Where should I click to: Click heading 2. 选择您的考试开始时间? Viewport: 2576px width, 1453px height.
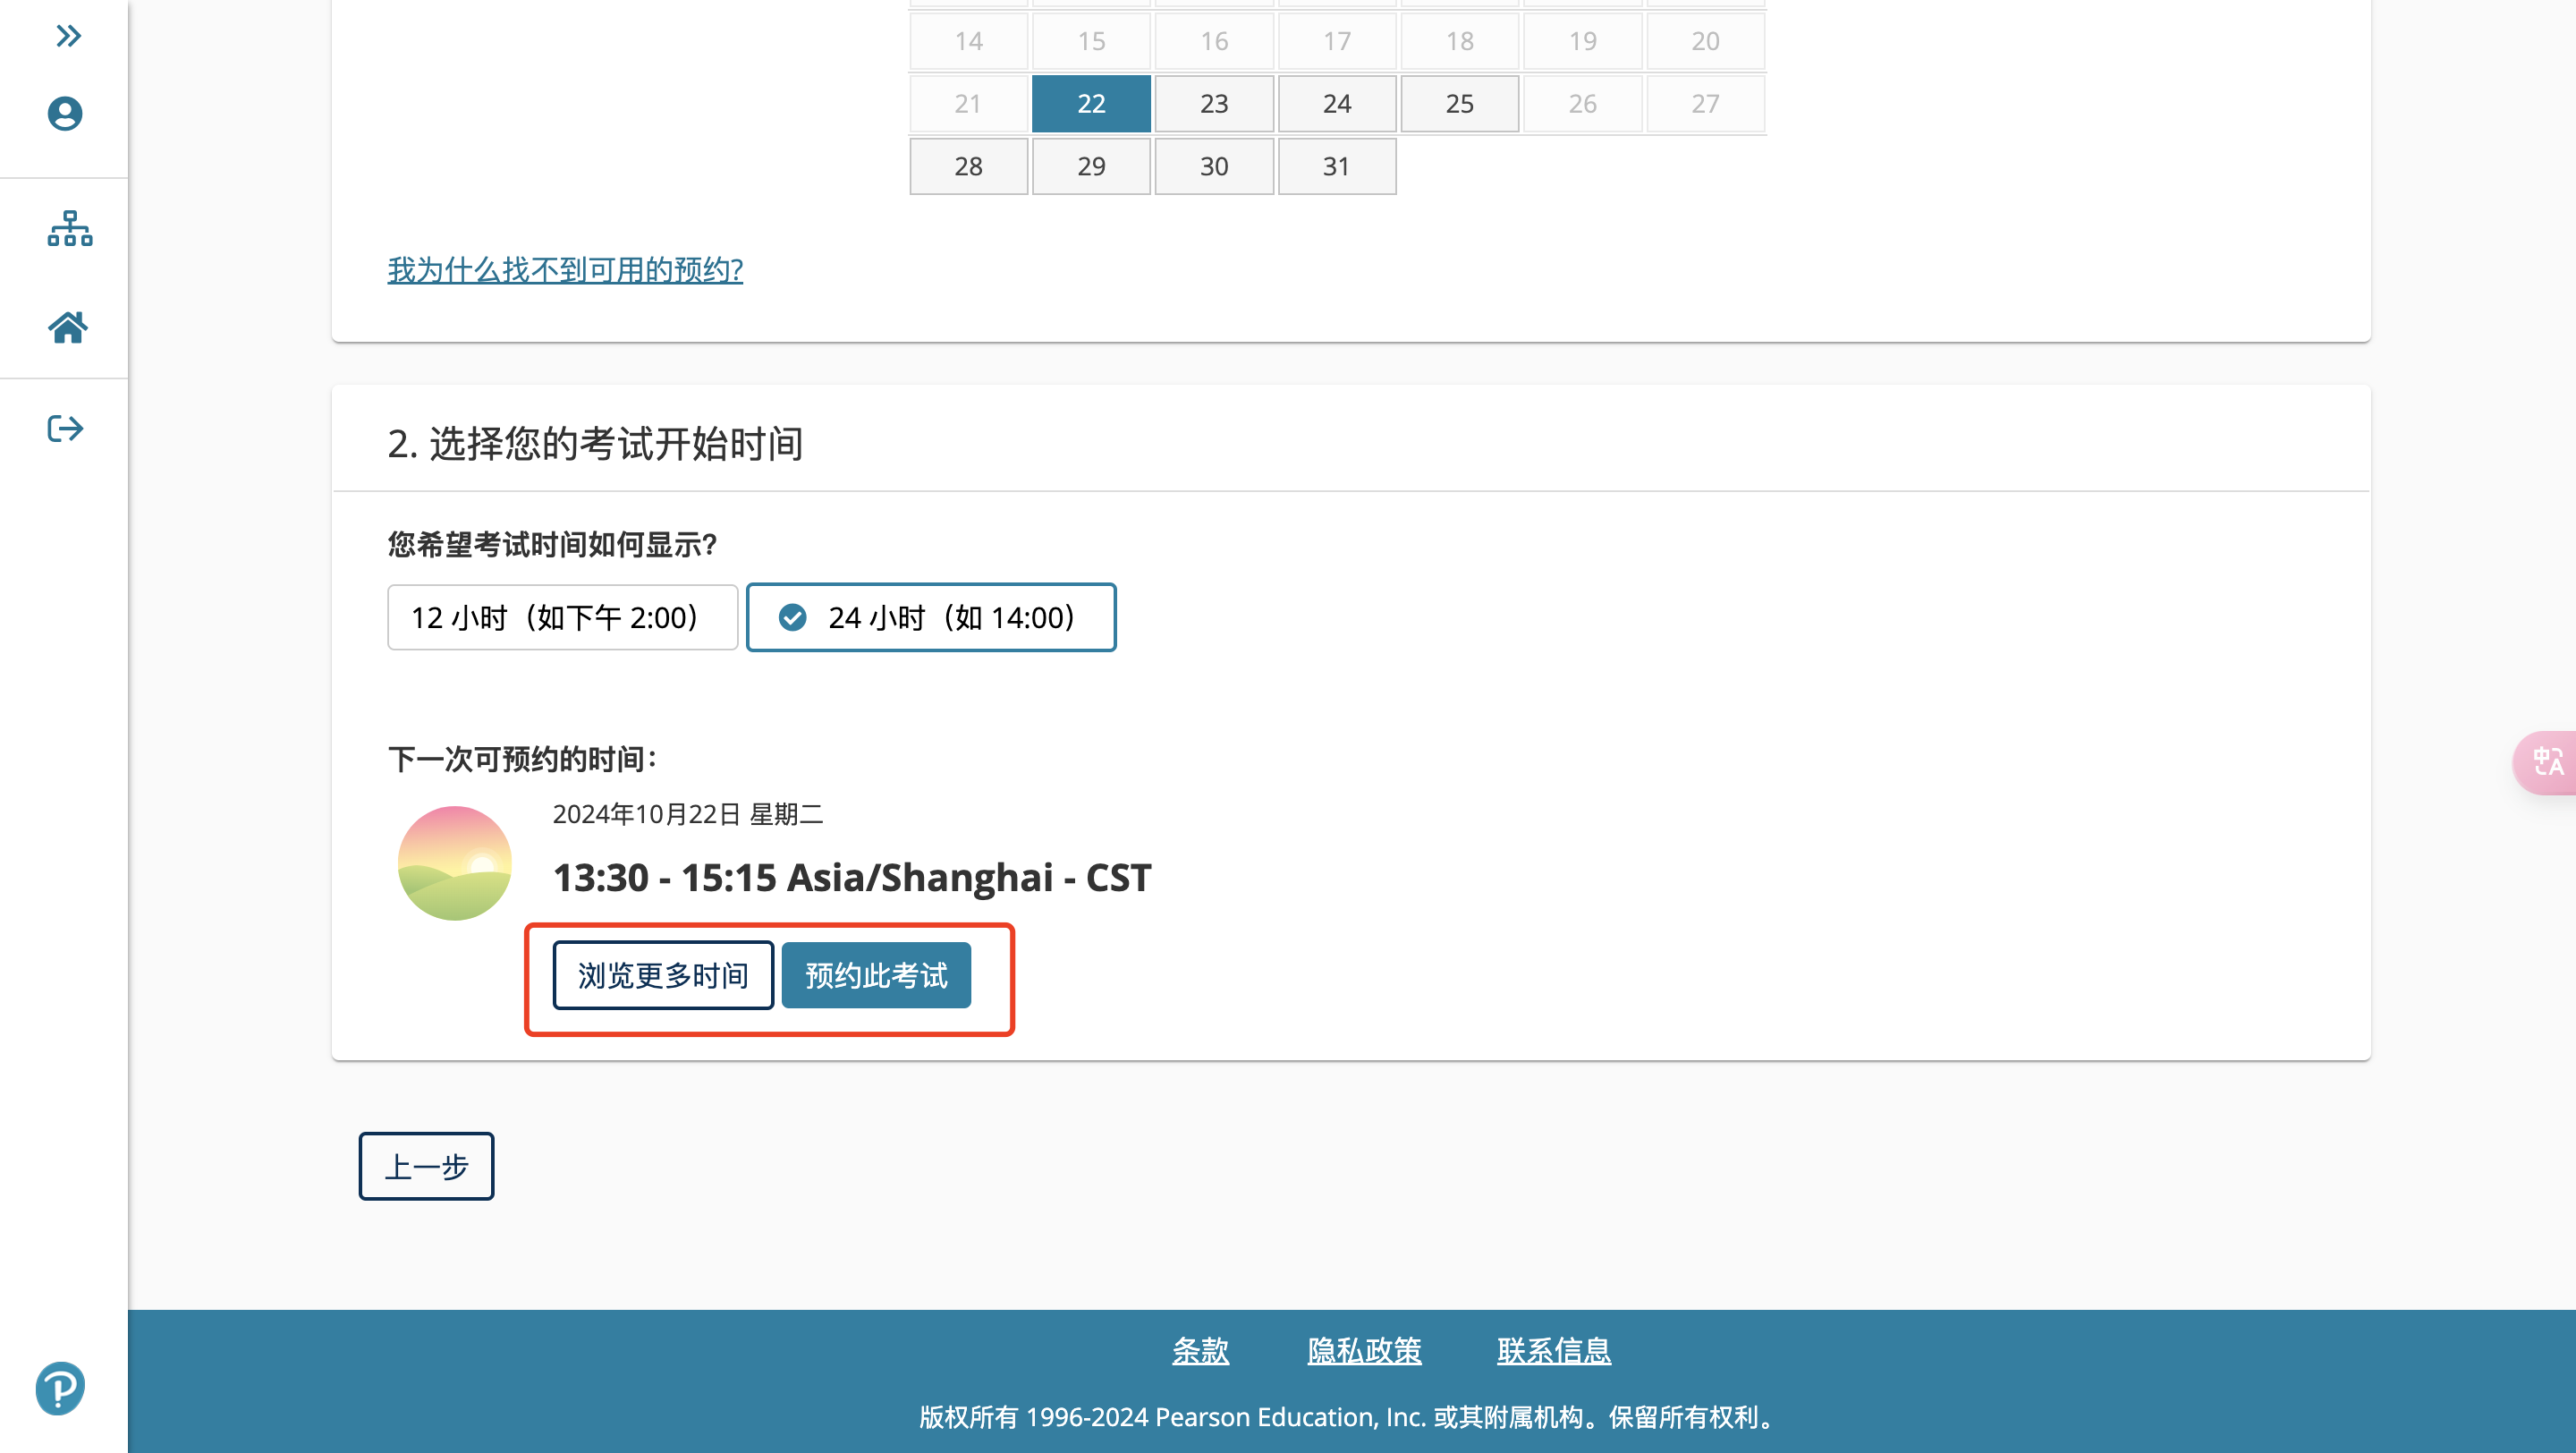click(596, 443)
